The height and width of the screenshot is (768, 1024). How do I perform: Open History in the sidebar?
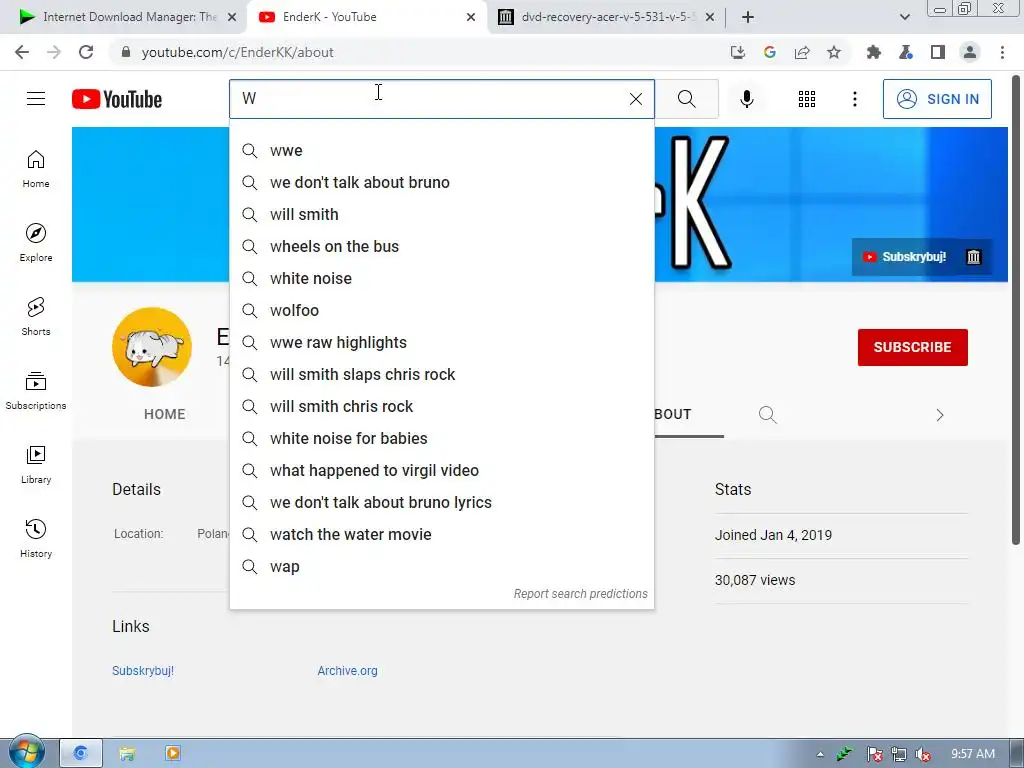coord(36,538)
